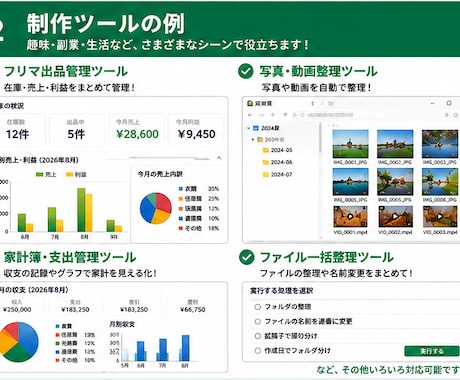Screen dimensions: 460x380
Task: Click the 在庫数 12件 card
Action: 22,130
